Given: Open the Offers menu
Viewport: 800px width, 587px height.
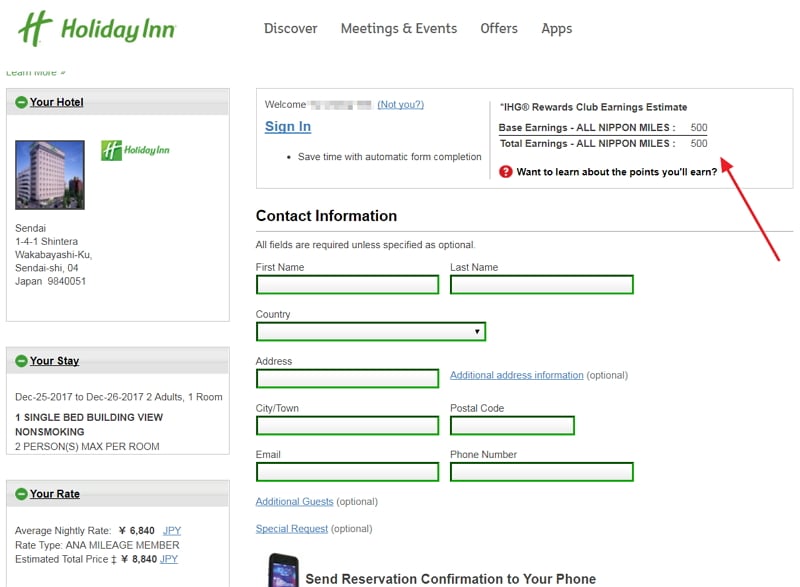Looking at the screenshot, I should click(499, 29).
